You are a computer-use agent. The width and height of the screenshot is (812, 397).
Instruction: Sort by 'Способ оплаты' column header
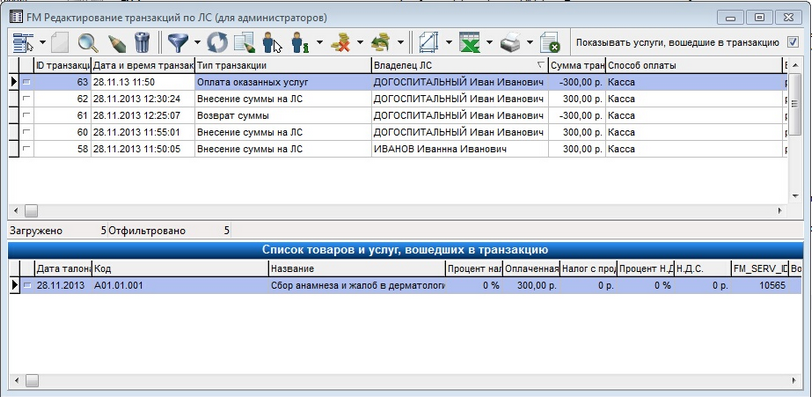pos(693,65)
